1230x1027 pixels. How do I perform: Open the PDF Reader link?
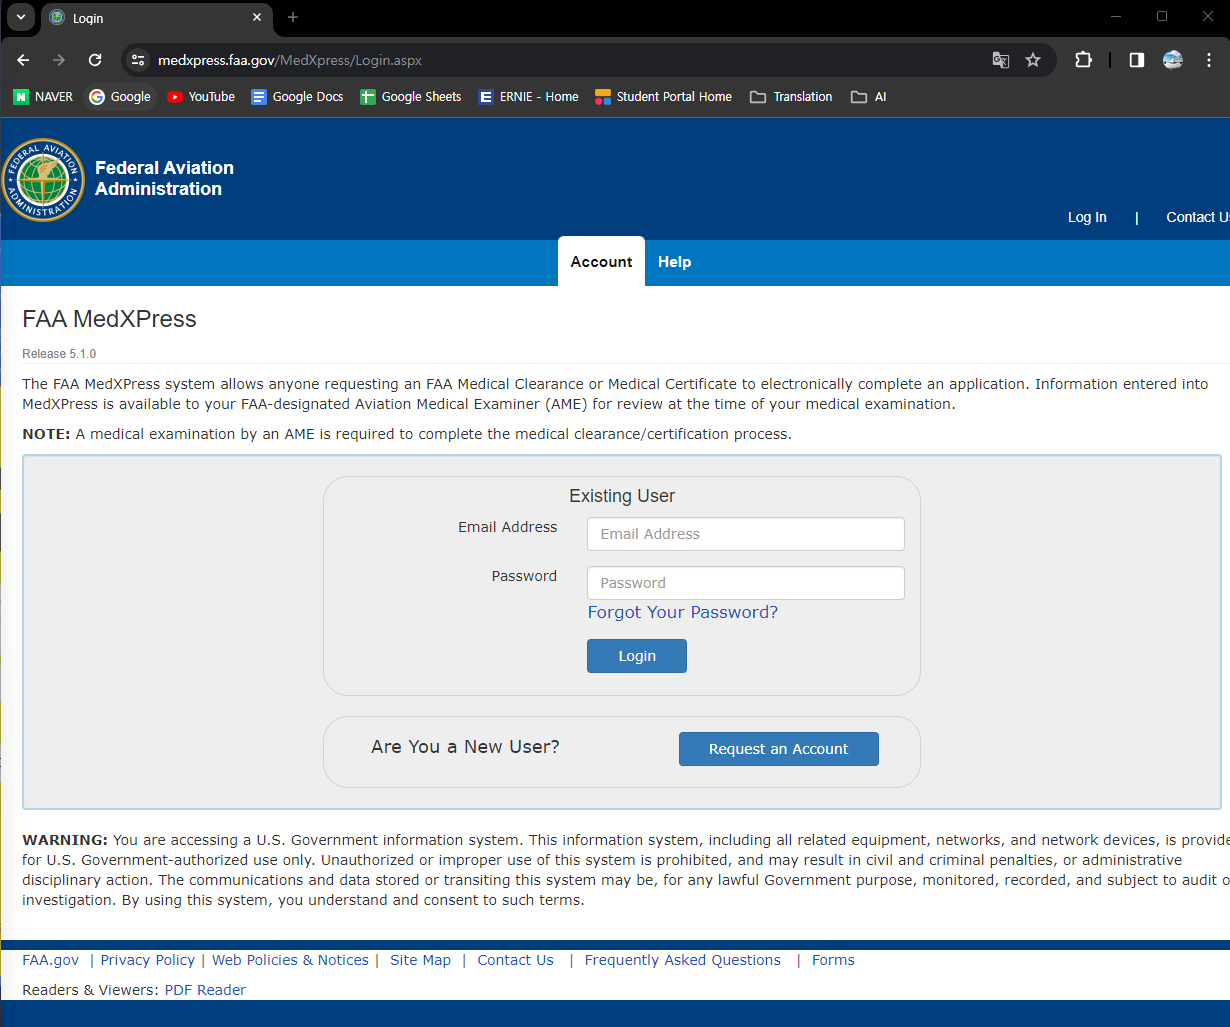(205, 990)
